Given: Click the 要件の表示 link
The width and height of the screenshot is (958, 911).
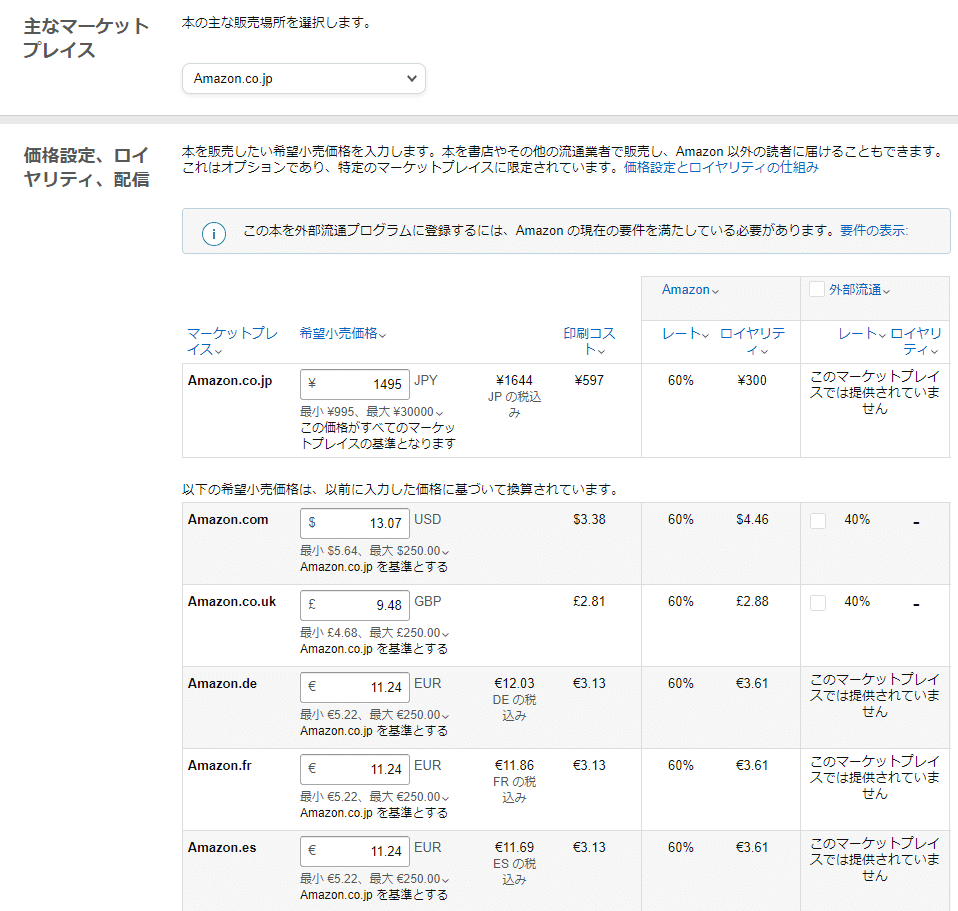Looking at the screenshot, I should [x=874, y=230].
